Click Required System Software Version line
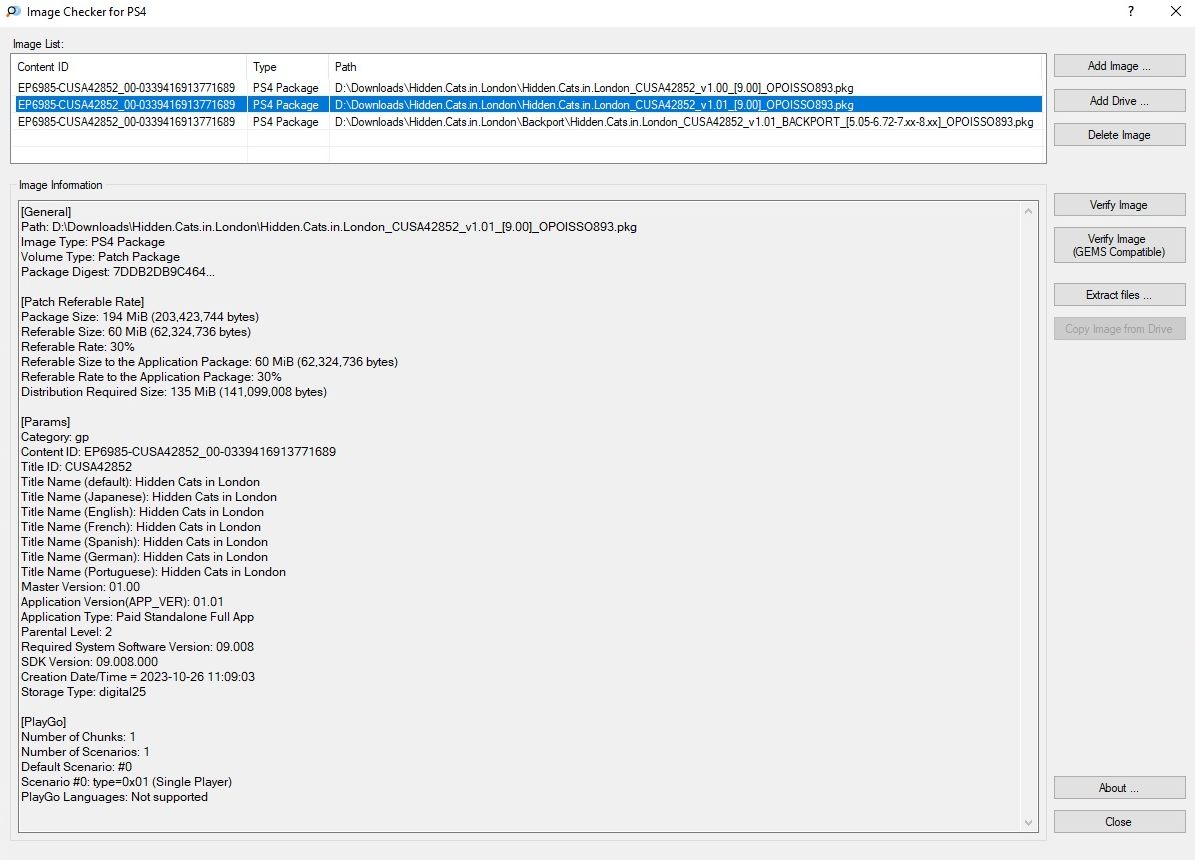1195x860 pixels. click(137, 647)
